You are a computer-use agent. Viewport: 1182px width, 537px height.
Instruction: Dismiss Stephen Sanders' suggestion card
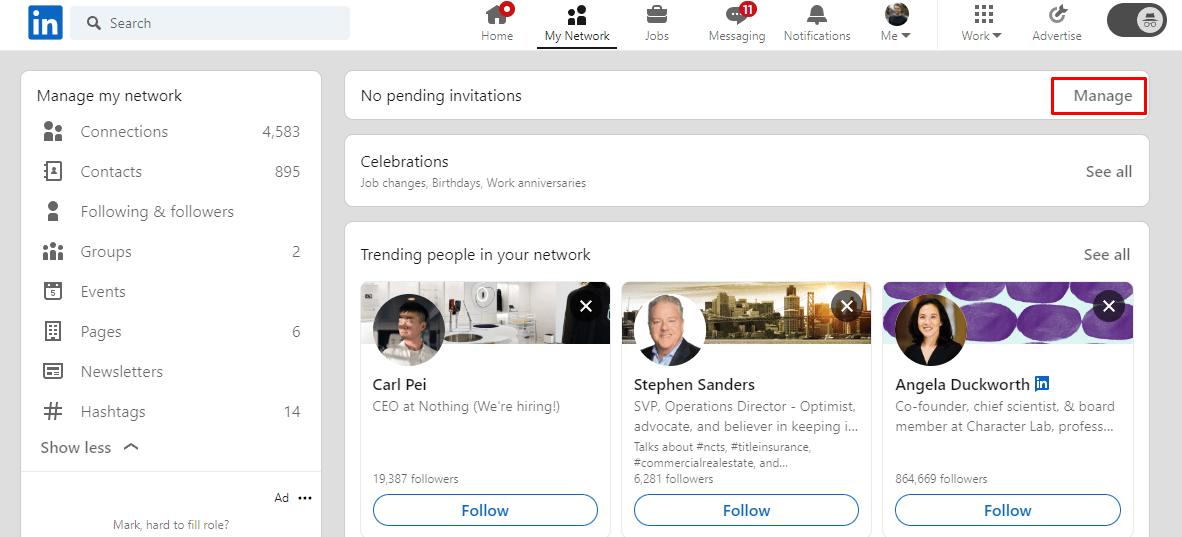847,305
